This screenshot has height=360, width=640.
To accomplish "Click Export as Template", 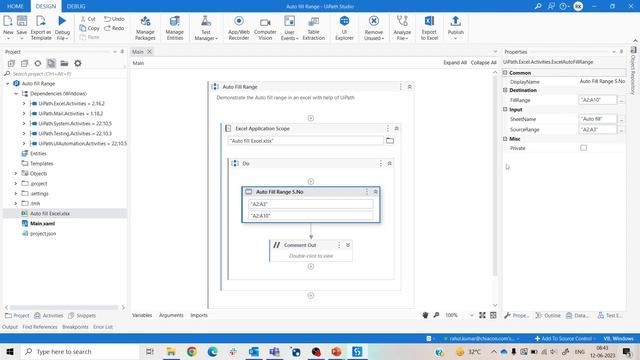I will click(41, 27).
